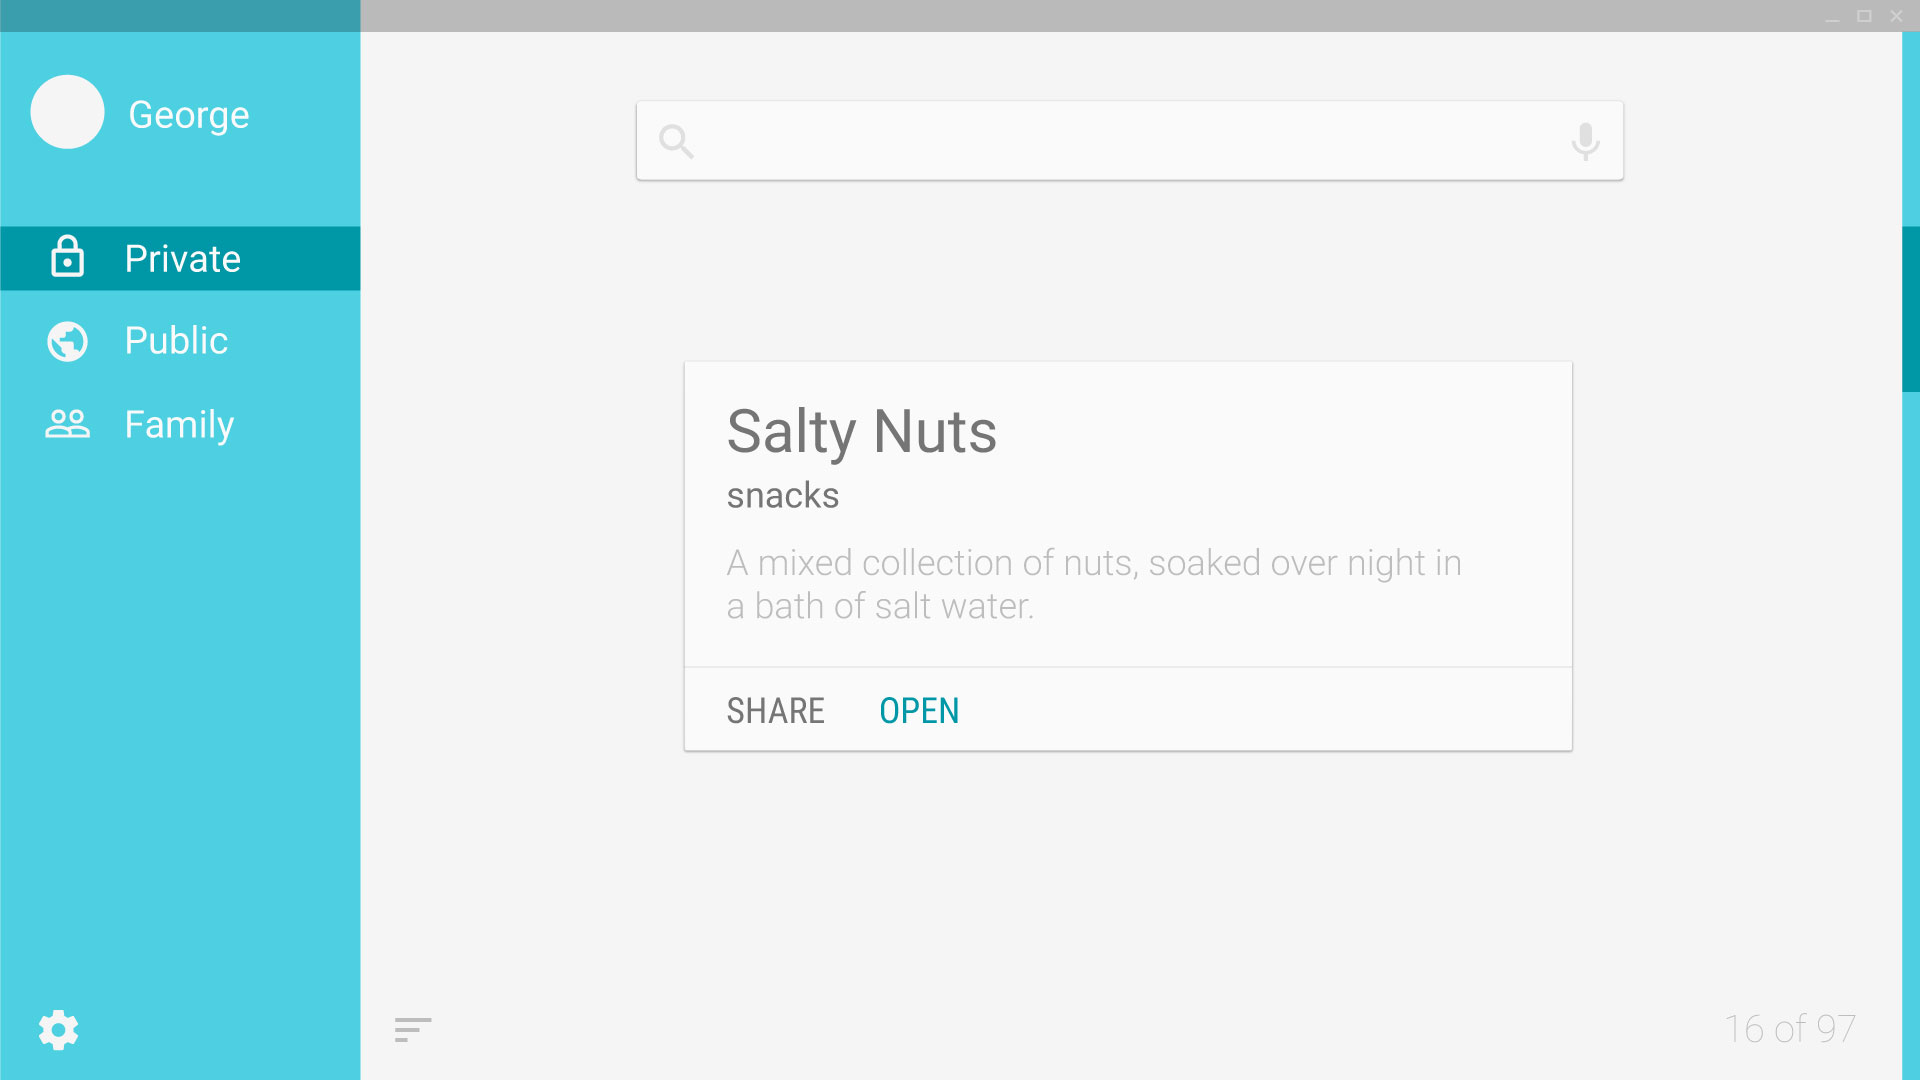Click the people icon beside Family
The width and height of the screenshot is (1920, 1080).
pyautogui.click(x=67, y=424)
